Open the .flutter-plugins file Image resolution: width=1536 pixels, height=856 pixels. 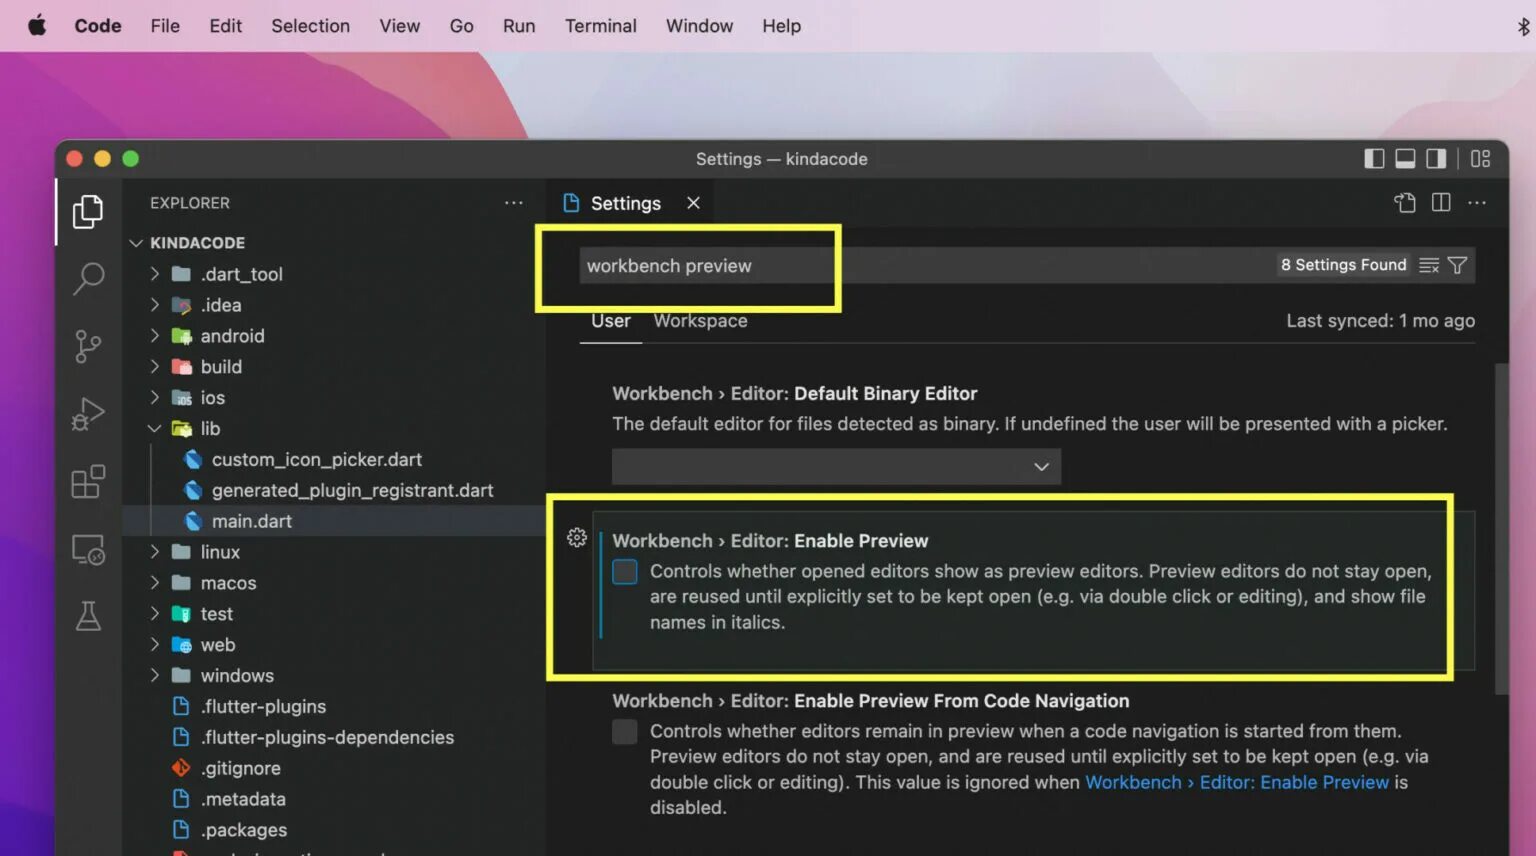point(263,707)
